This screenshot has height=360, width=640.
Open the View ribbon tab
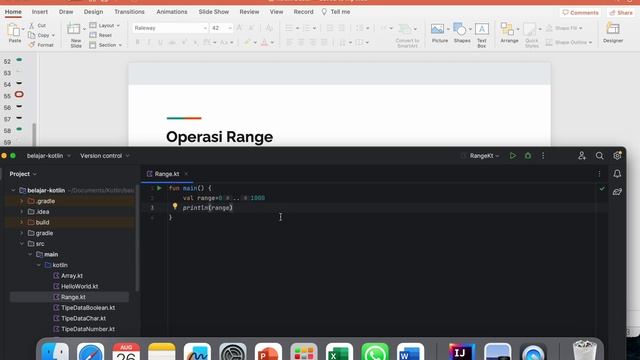[x=276, y=12]
